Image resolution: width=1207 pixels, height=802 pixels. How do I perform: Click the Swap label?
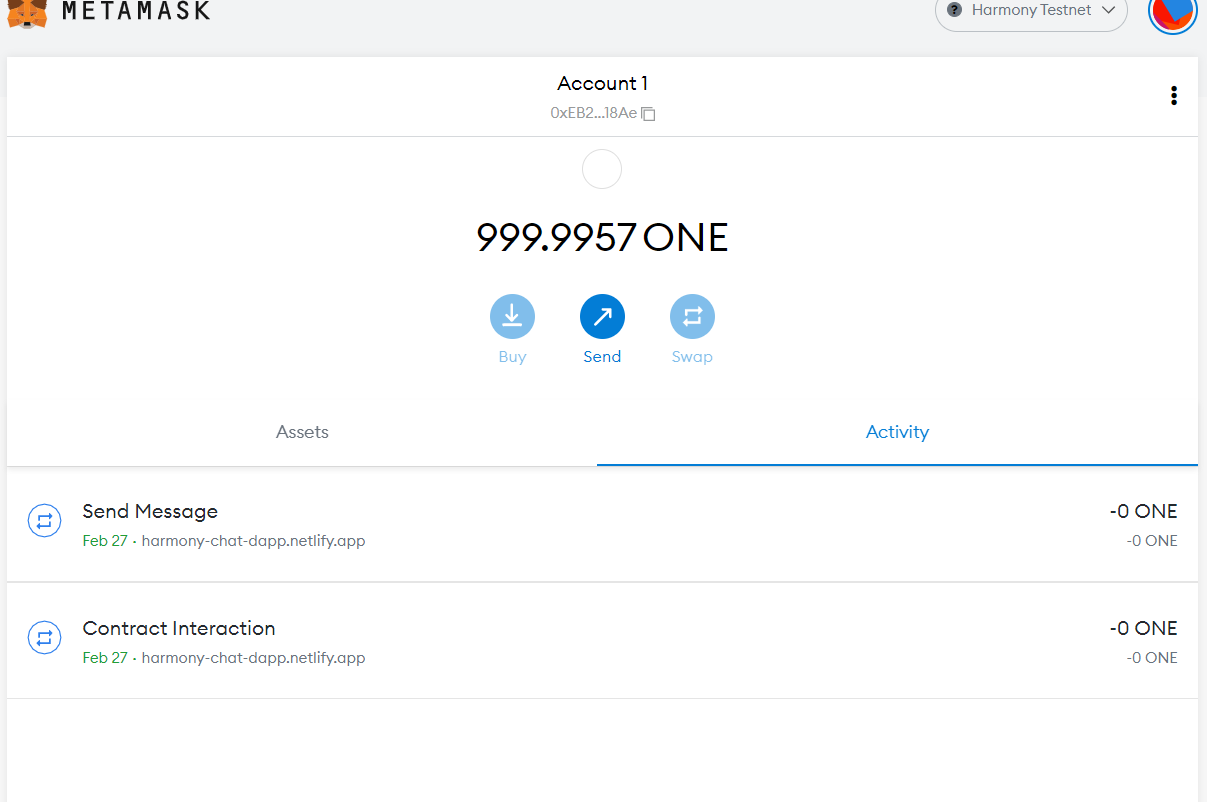pos(692,357)
